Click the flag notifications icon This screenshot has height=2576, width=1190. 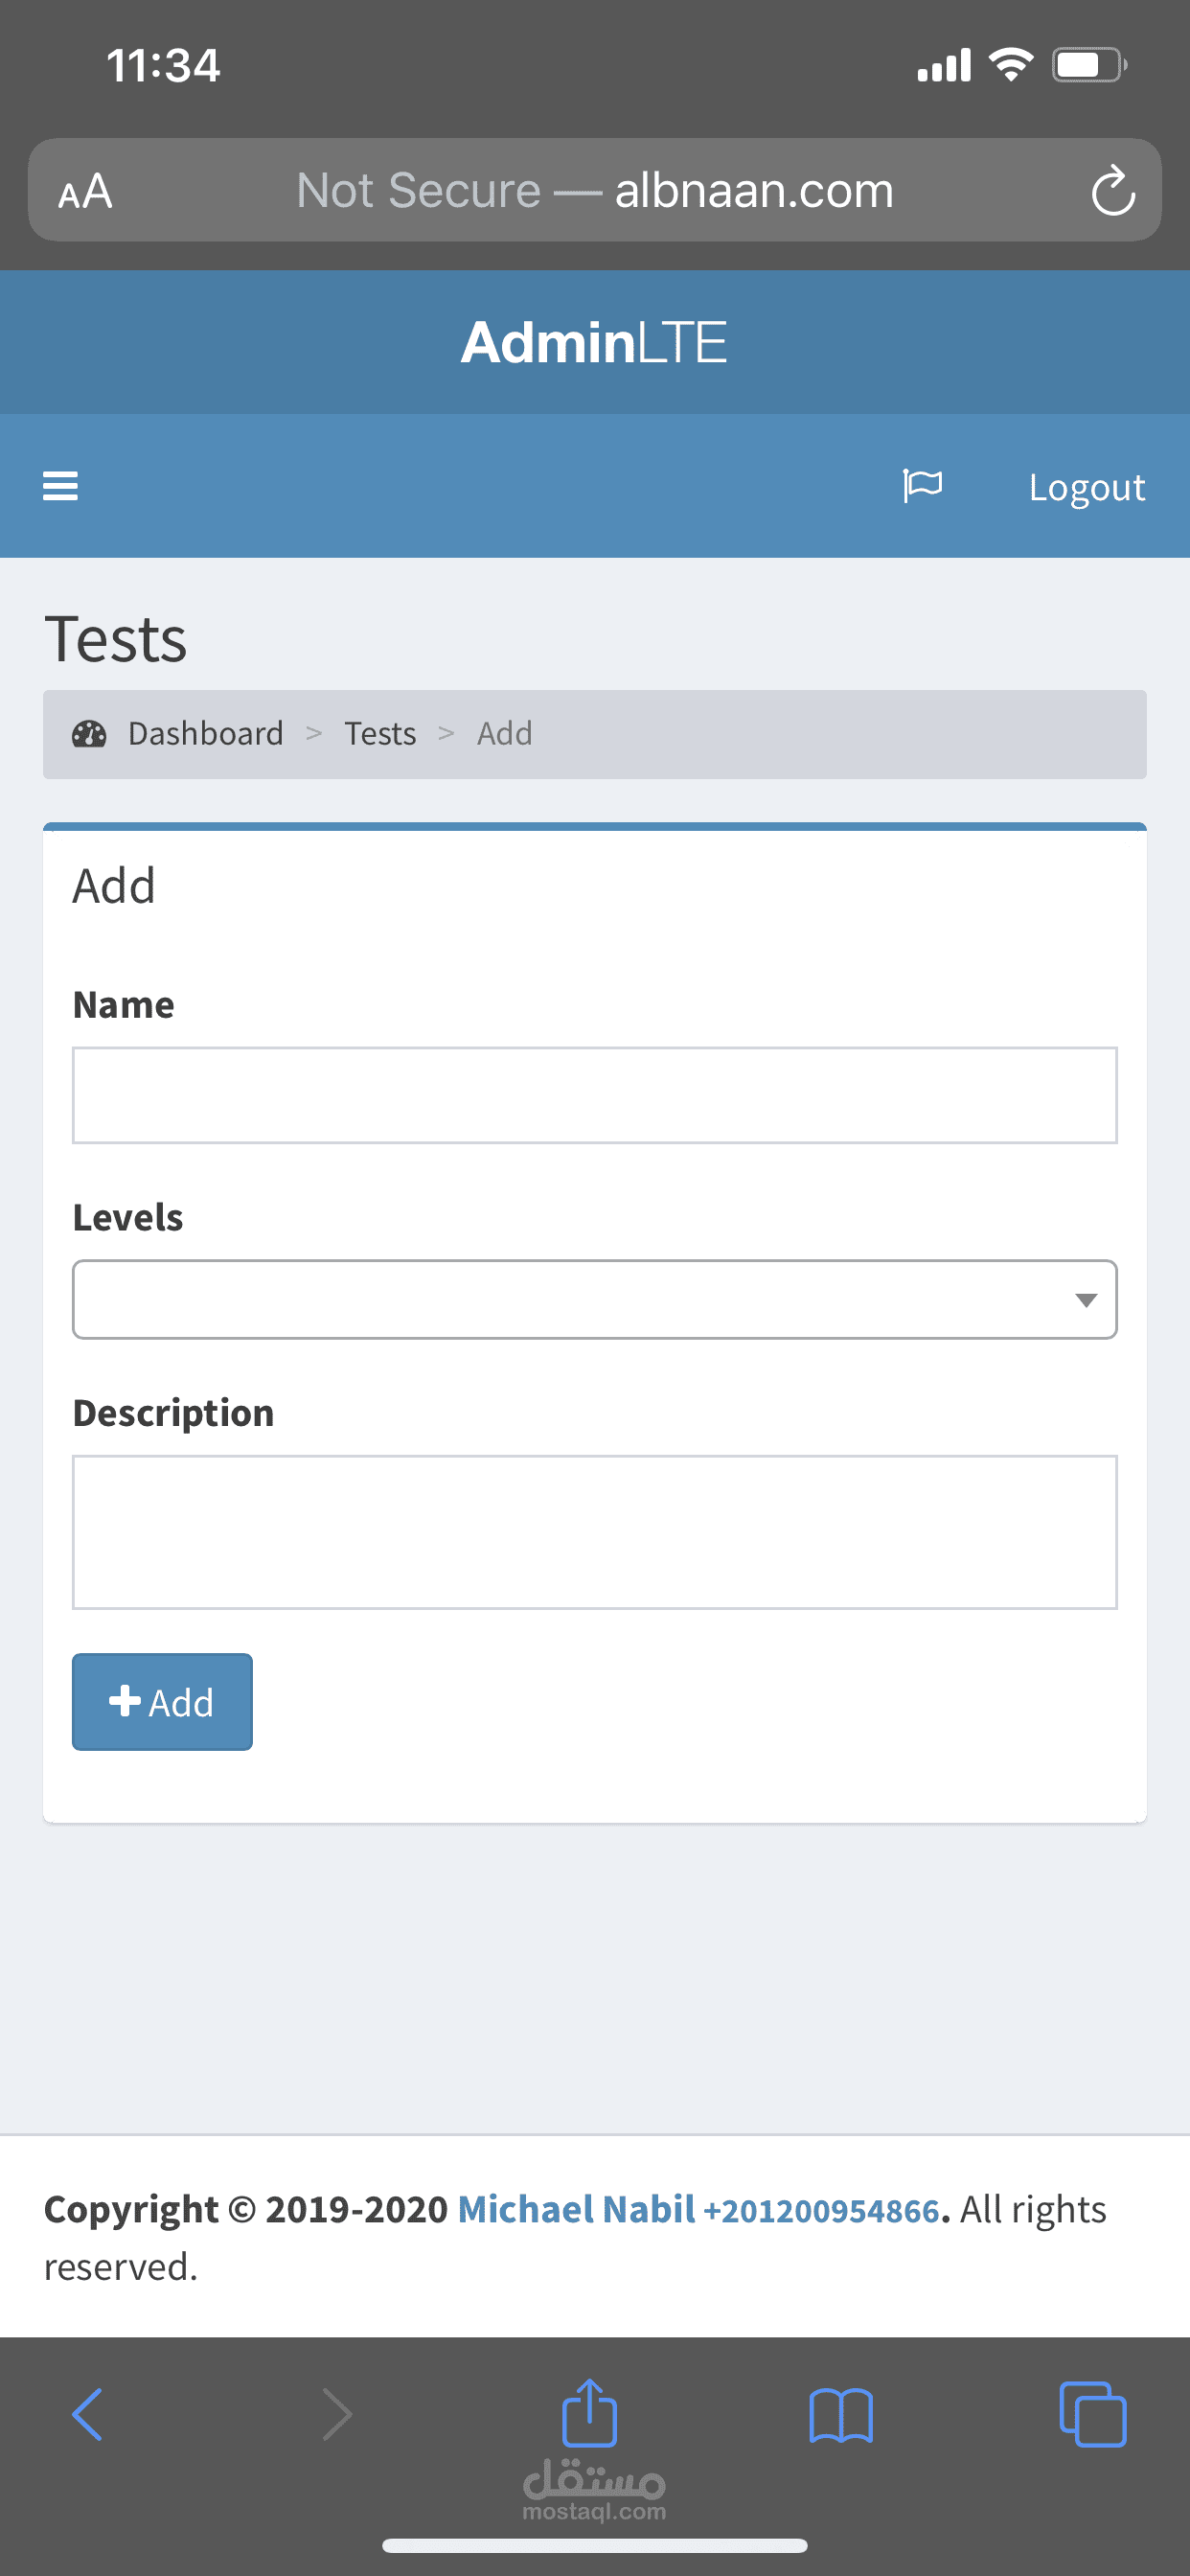point(922,486)
